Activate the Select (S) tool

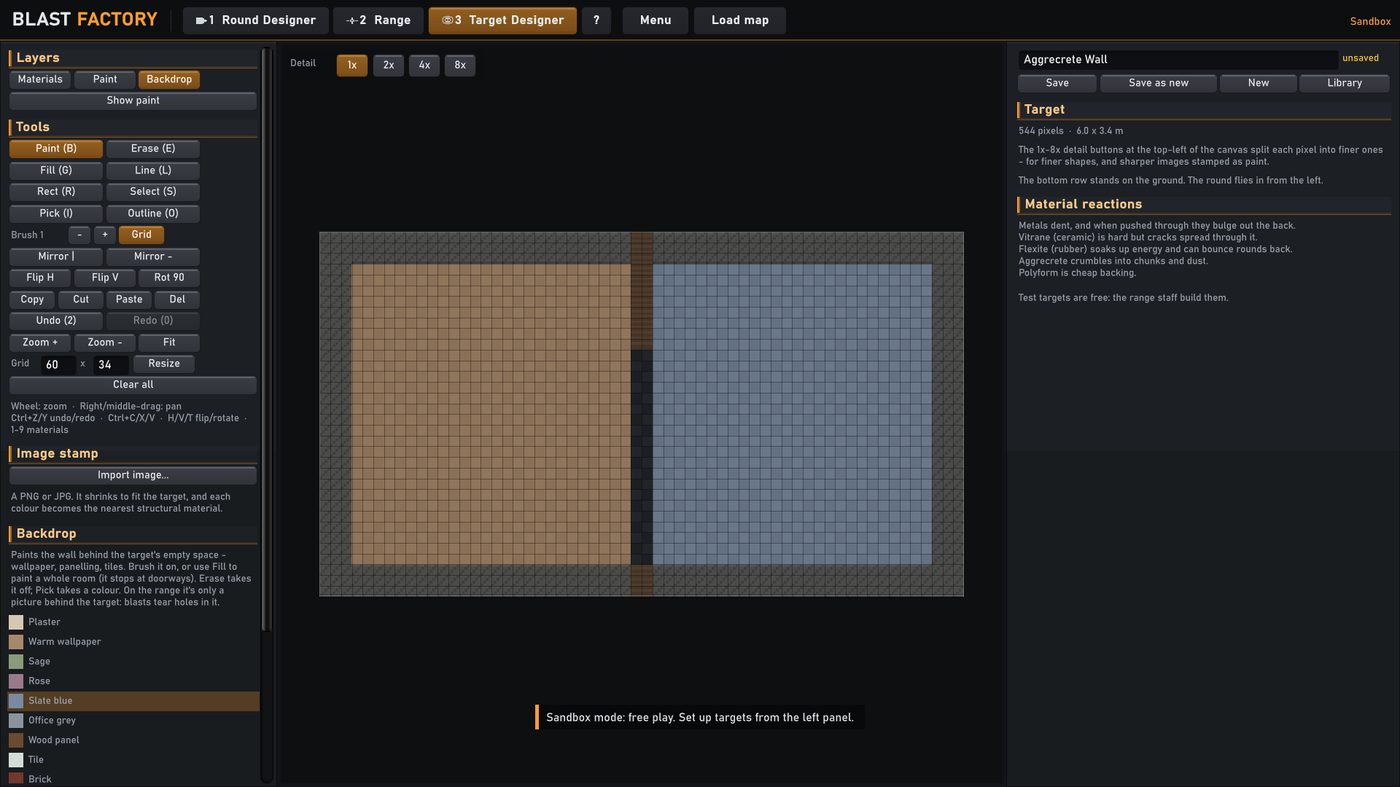tap(153, 192)
